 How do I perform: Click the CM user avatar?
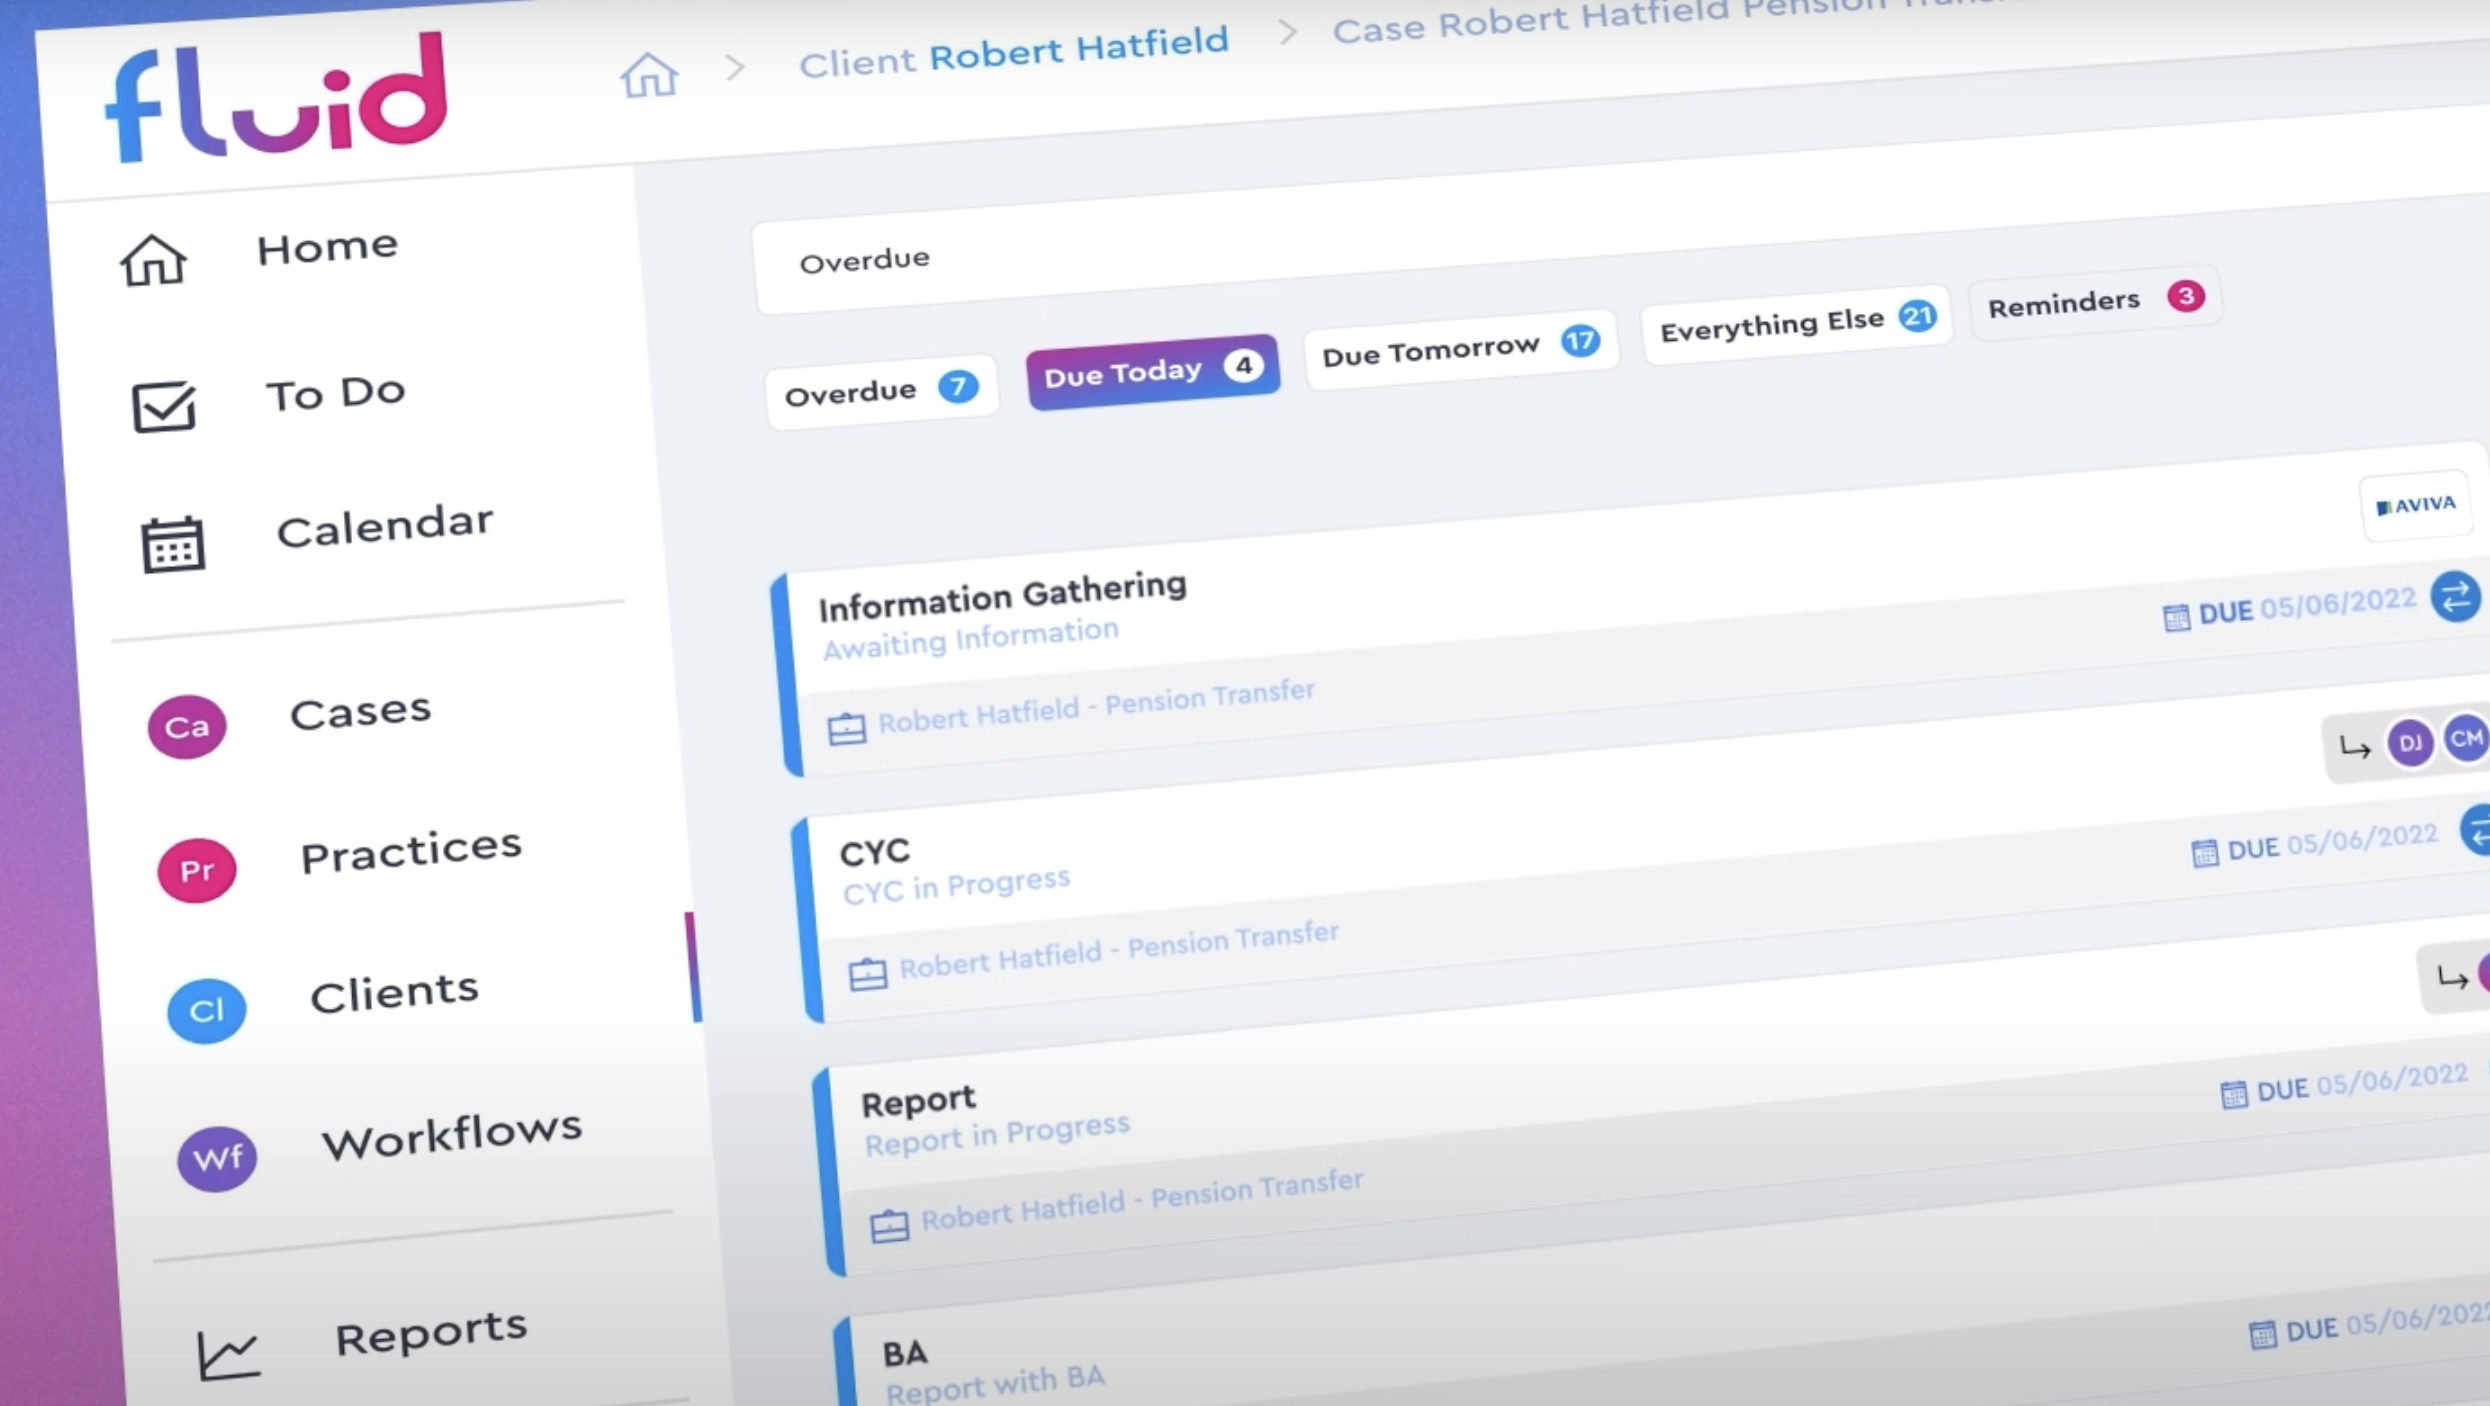tap(2466, 739)
